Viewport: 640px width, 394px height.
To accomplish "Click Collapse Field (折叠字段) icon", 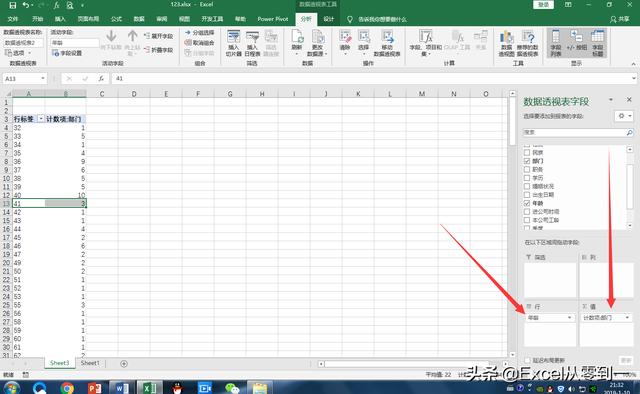I will 159,50.
